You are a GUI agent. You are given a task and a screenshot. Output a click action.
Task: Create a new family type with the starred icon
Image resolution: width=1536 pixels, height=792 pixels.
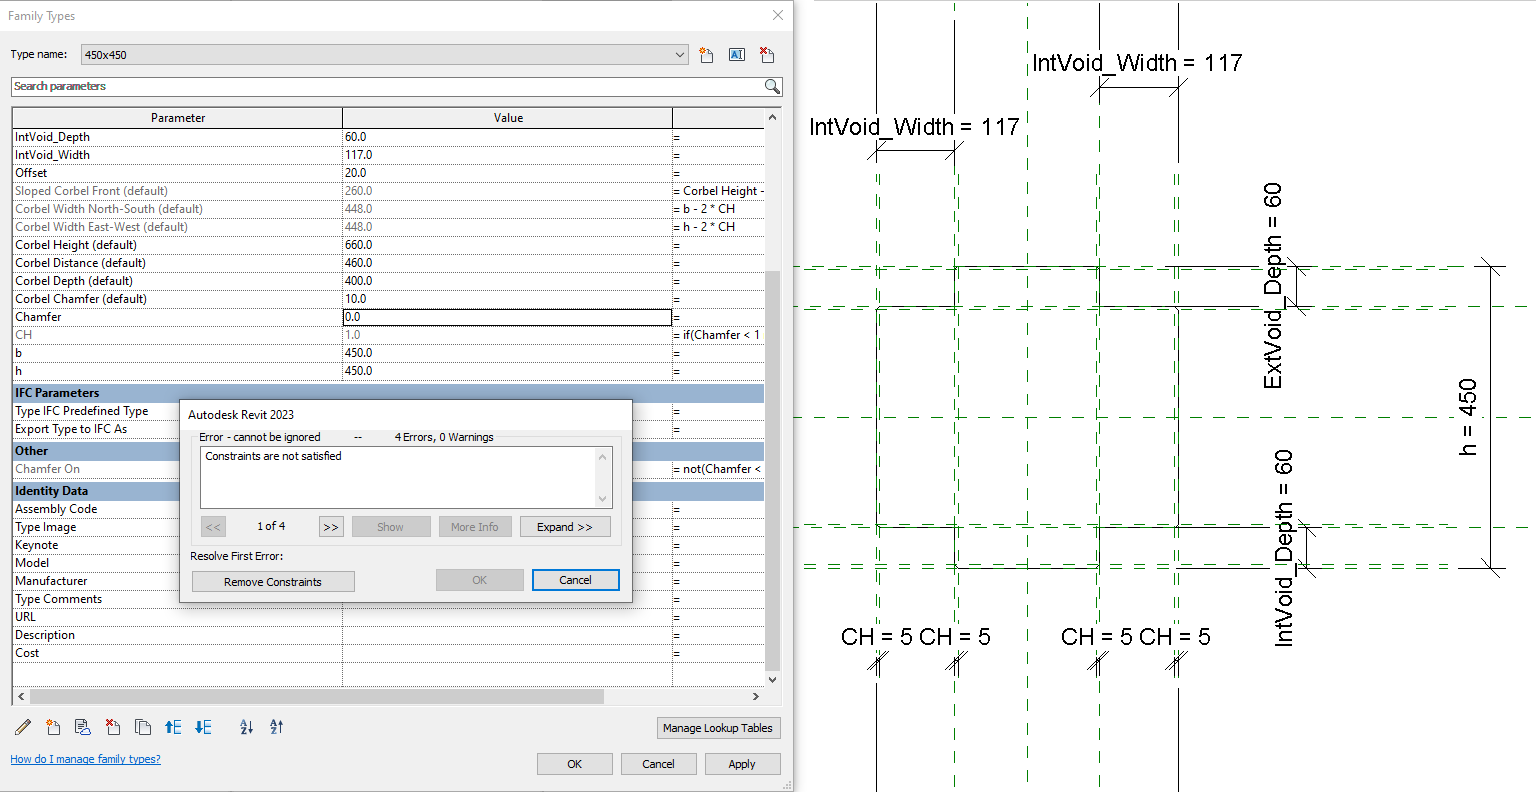[x=706, y=55]
